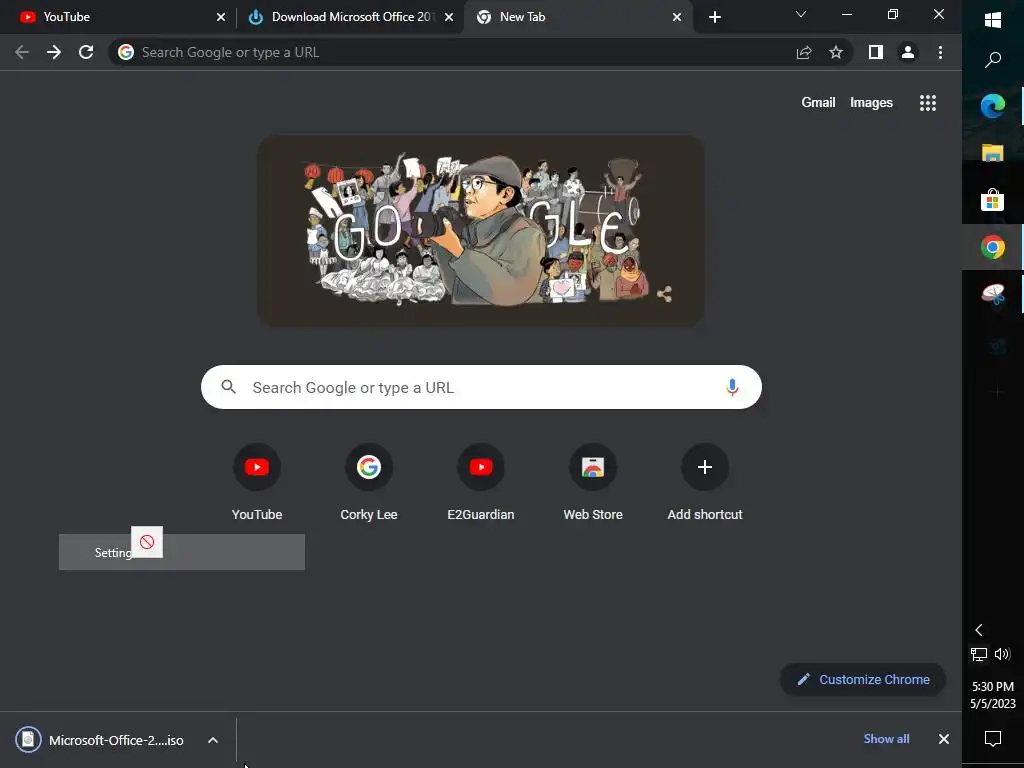Open Google Images link
1024x768 pixels.
(871, 103)
